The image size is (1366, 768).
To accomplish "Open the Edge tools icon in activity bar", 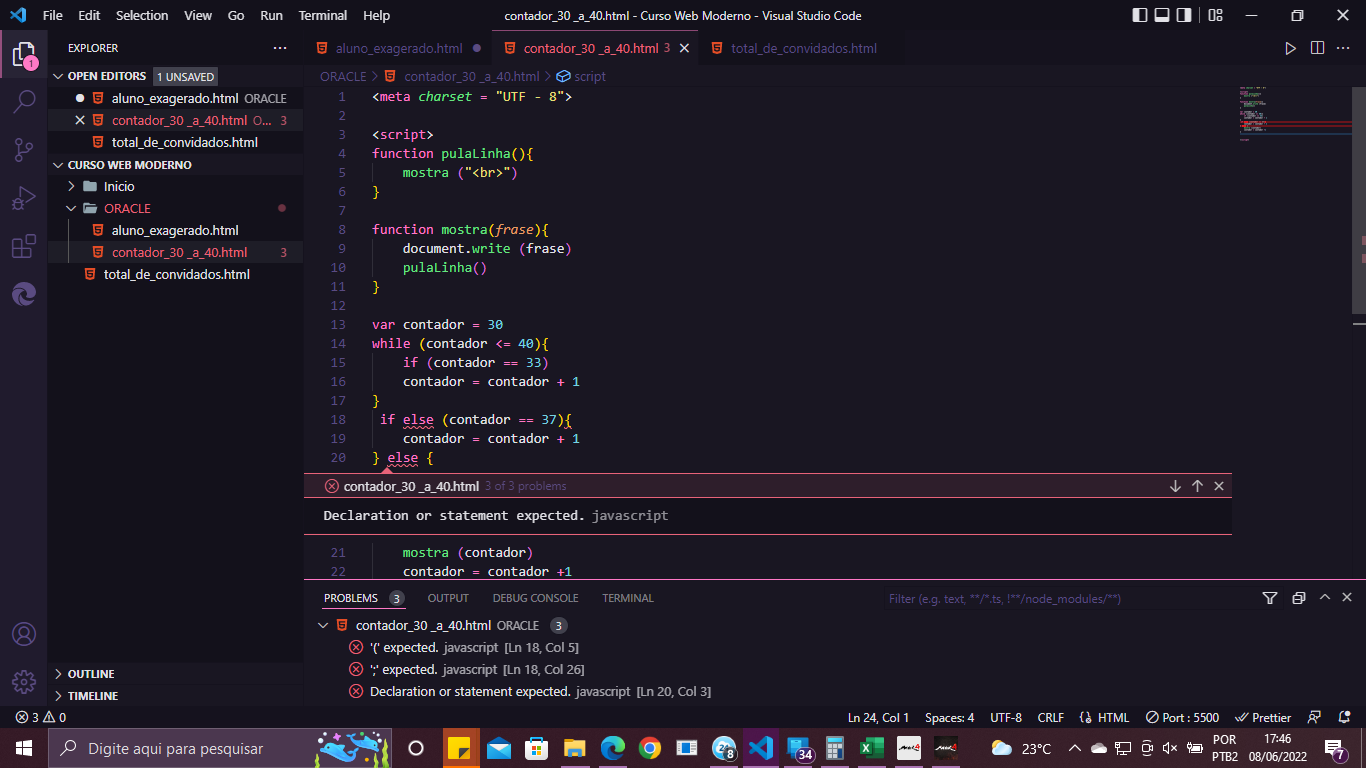I will [24, 294].
